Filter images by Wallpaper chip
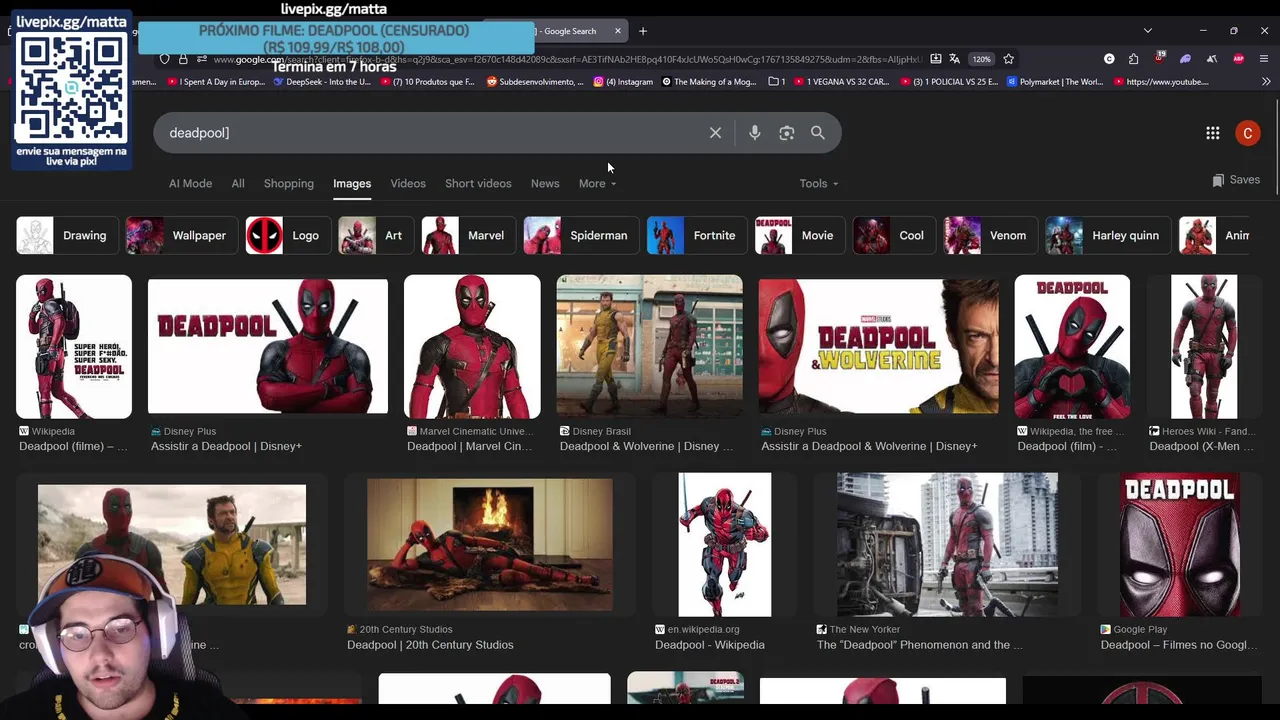This screenshot has width=1280, height=720. 181,236
